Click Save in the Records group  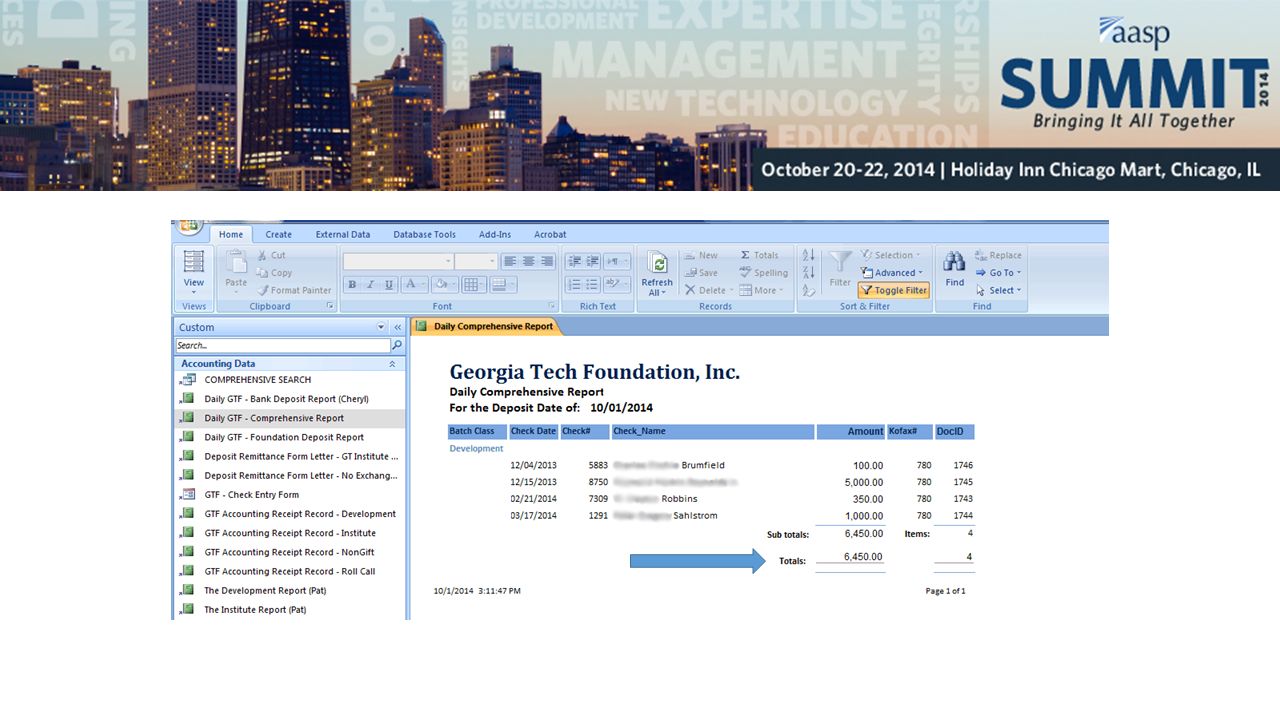[x=701, y=272]
